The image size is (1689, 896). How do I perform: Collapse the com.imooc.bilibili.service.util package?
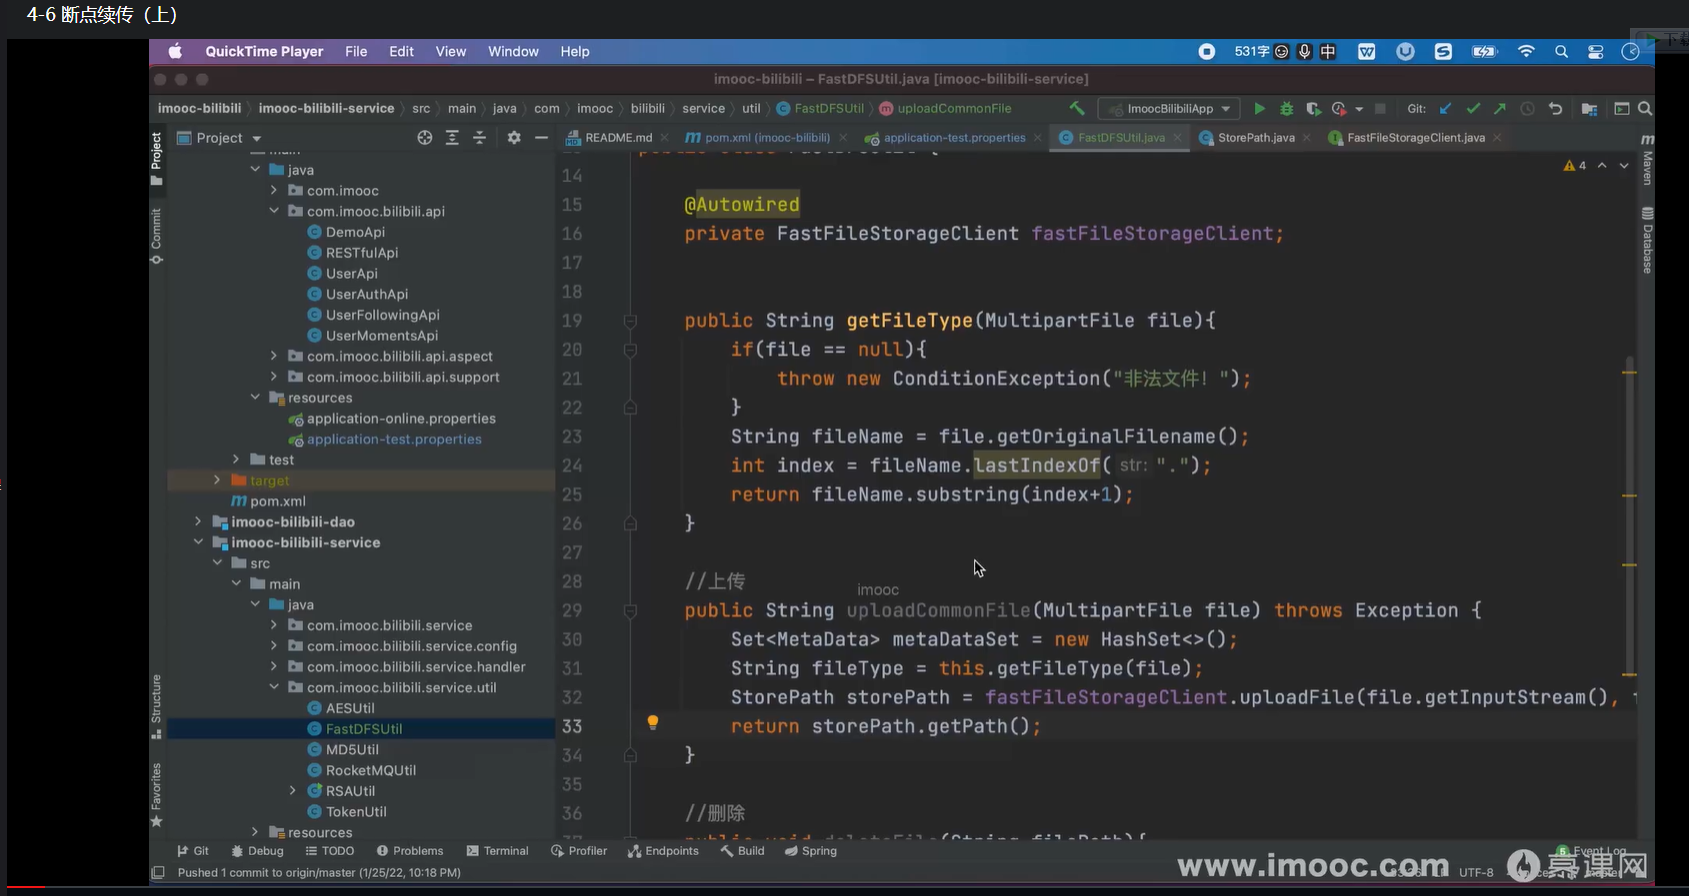[274, 688]
